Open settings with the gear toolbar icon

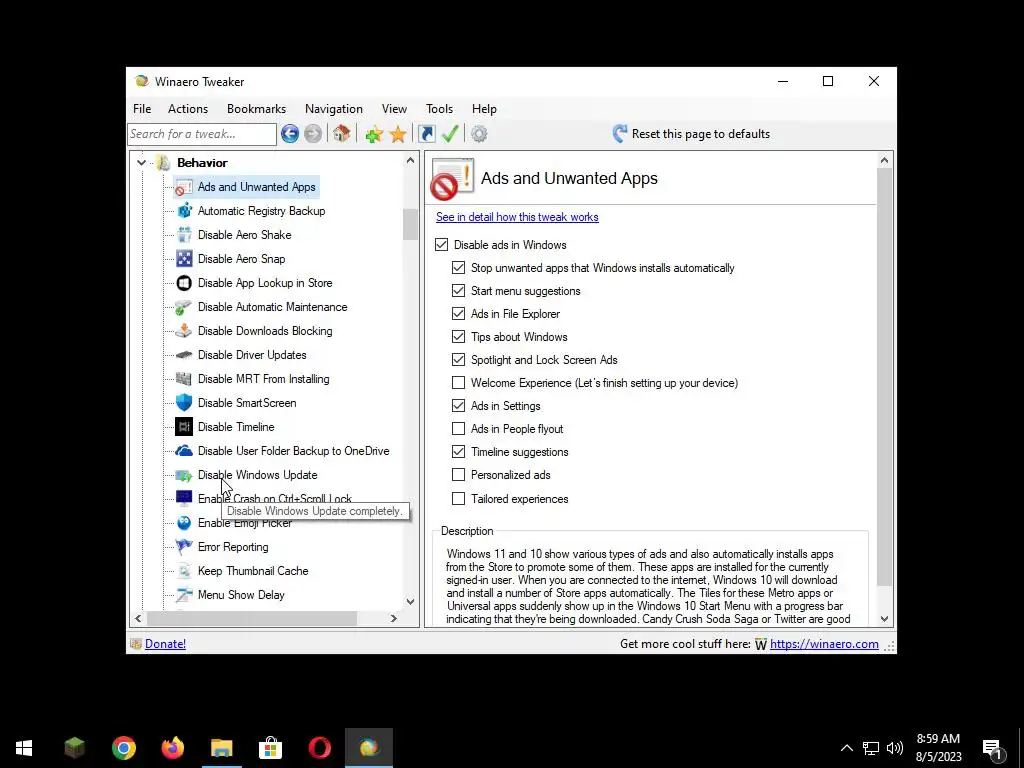point(479,134)
